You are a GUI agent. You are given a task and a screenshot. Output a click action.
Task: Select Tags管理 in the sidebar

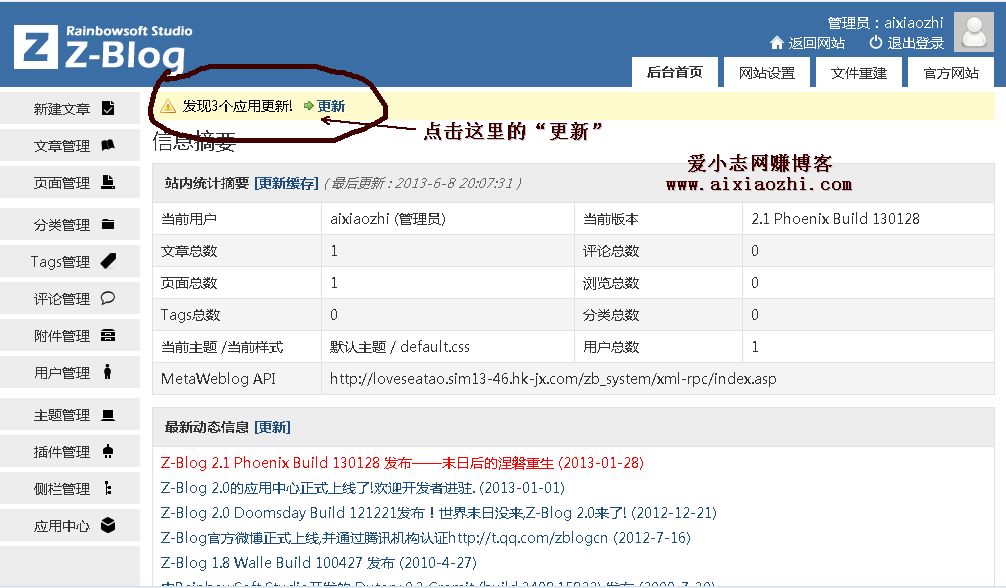point(70,261)
